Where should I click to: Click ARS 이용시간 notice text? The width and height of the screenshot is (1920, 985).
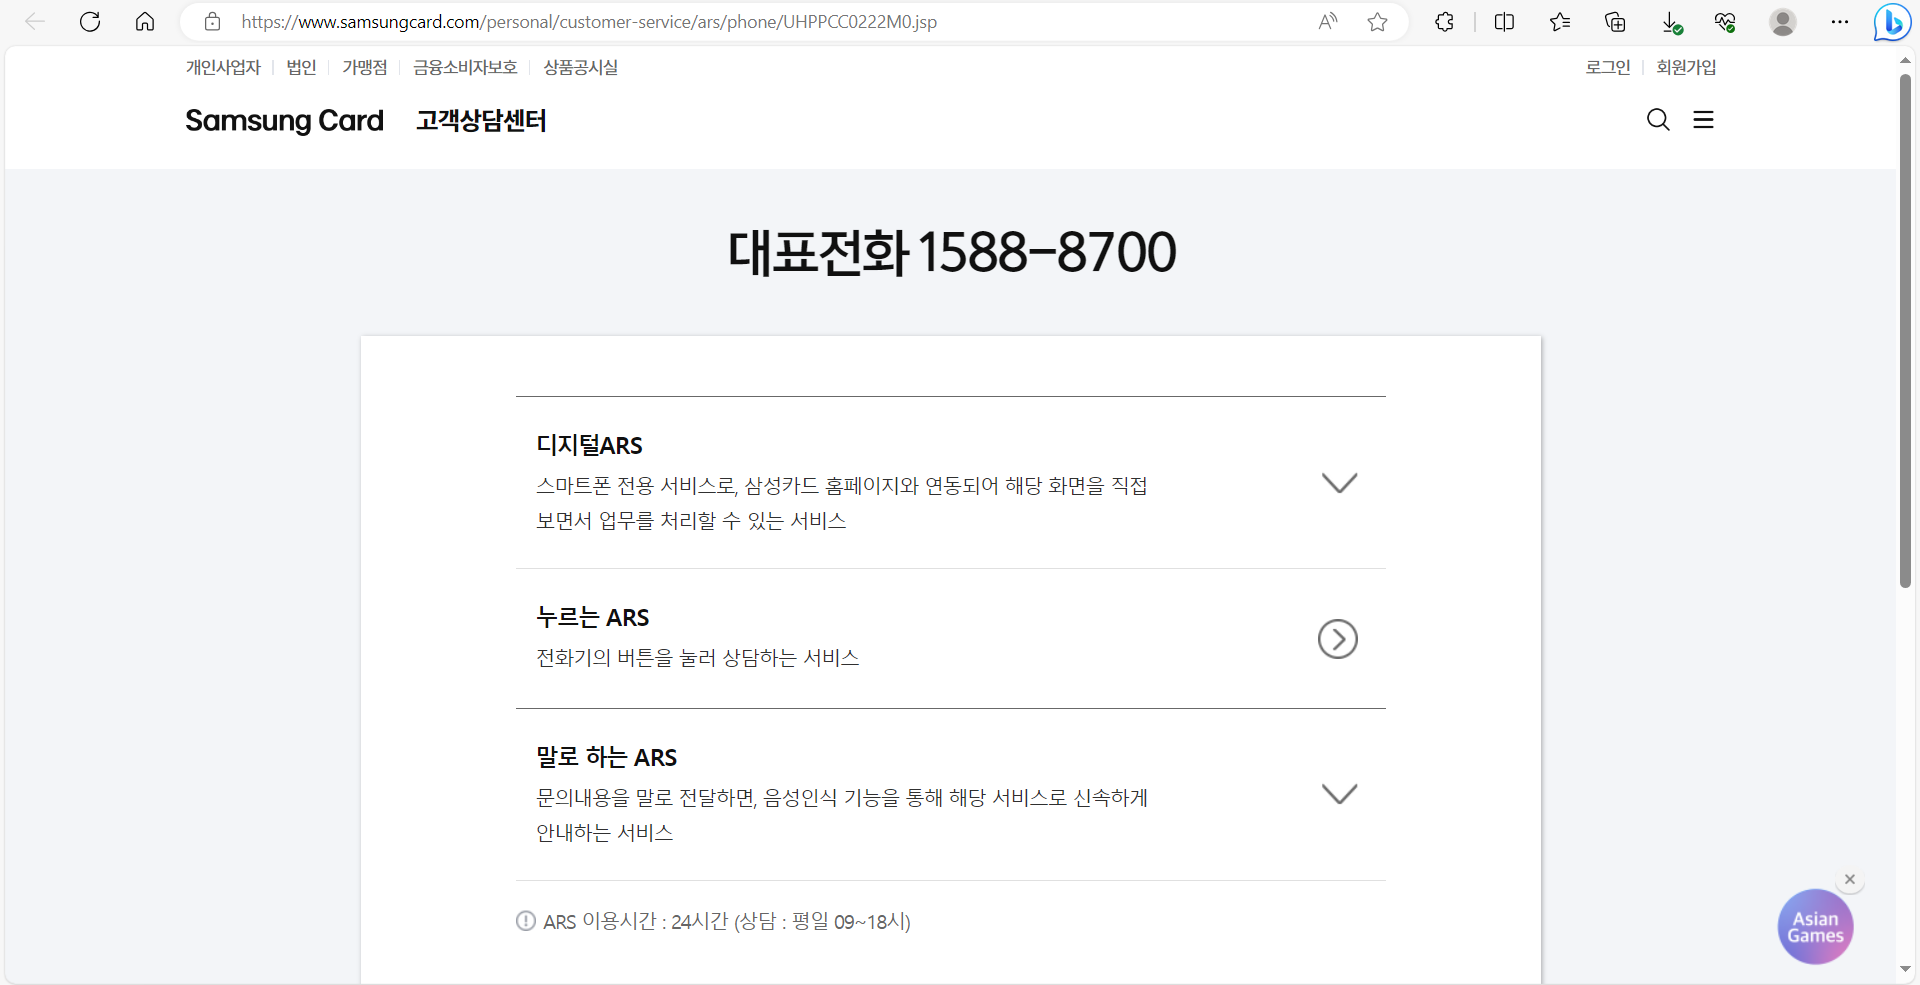pos(727,921)
